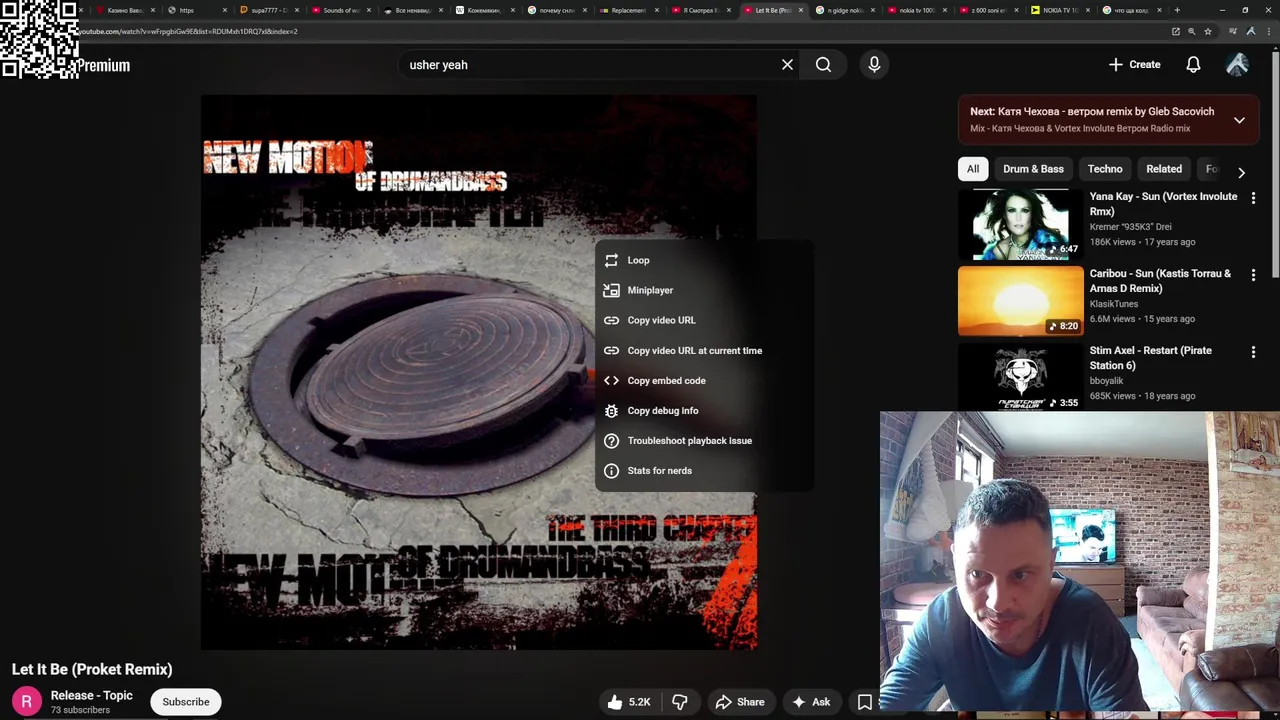The image size is (1280, 720).
Task: Clear the search text with X icon
Action: pos(787,65)
